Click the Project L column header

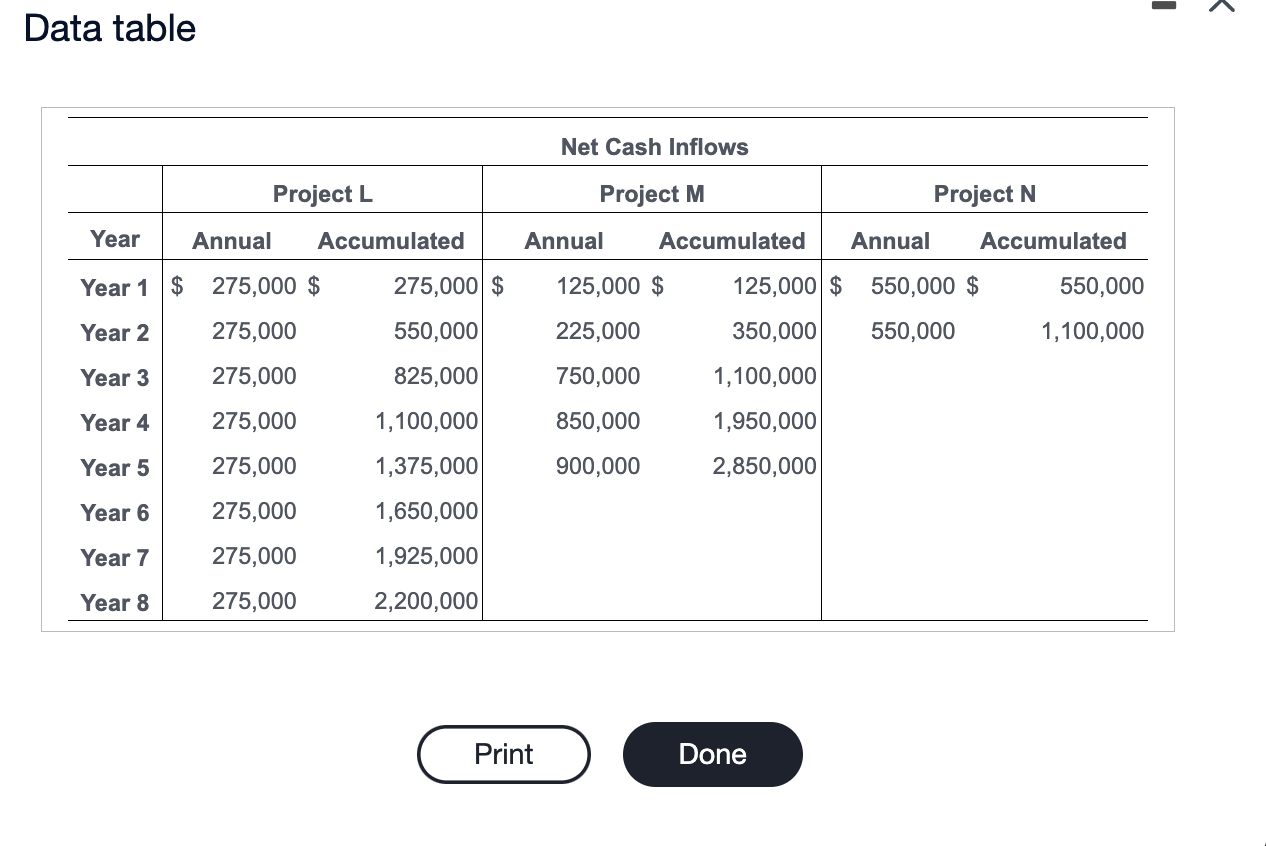tap(322, 193)
